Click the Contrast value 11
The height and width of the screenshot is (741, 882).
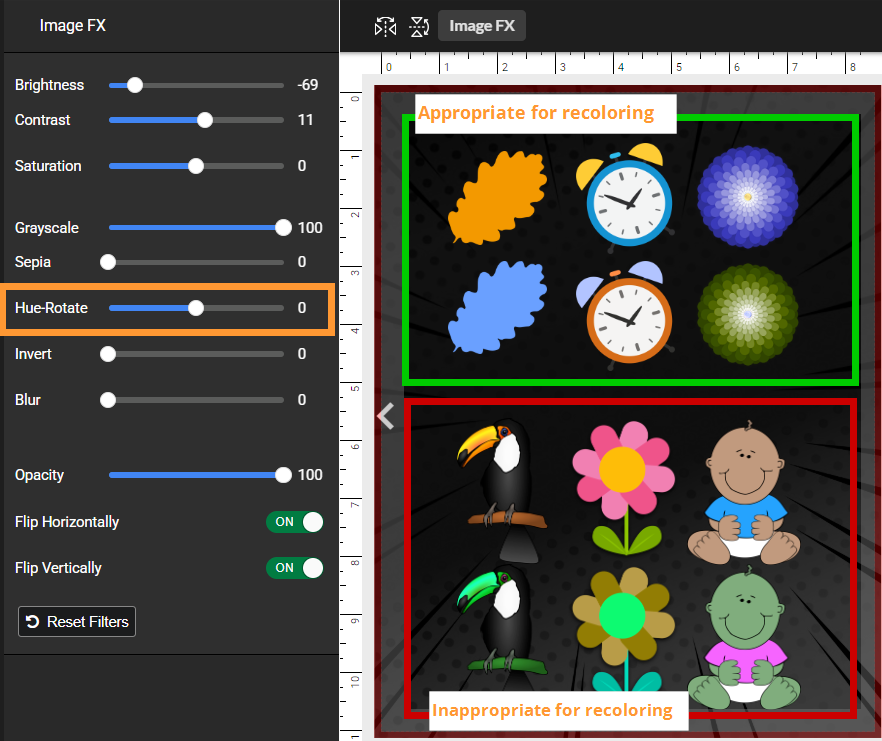point(305,120)
